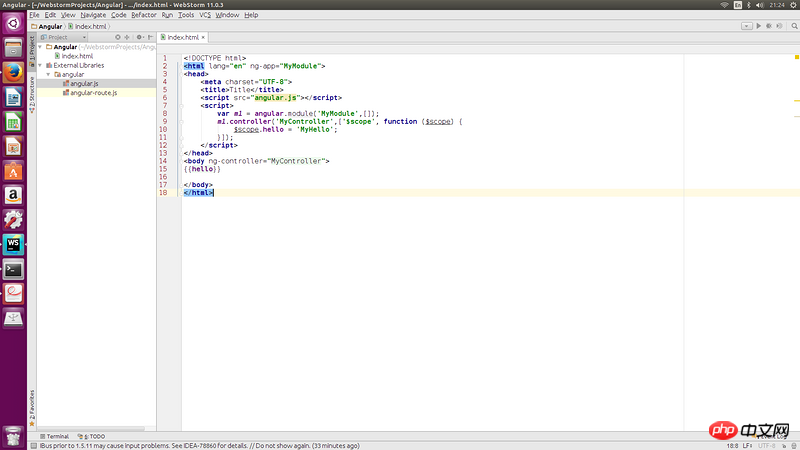Toggle the En keyboard input indicator
This screenshot has width=800, height=450.
click(x=738, y=5)
